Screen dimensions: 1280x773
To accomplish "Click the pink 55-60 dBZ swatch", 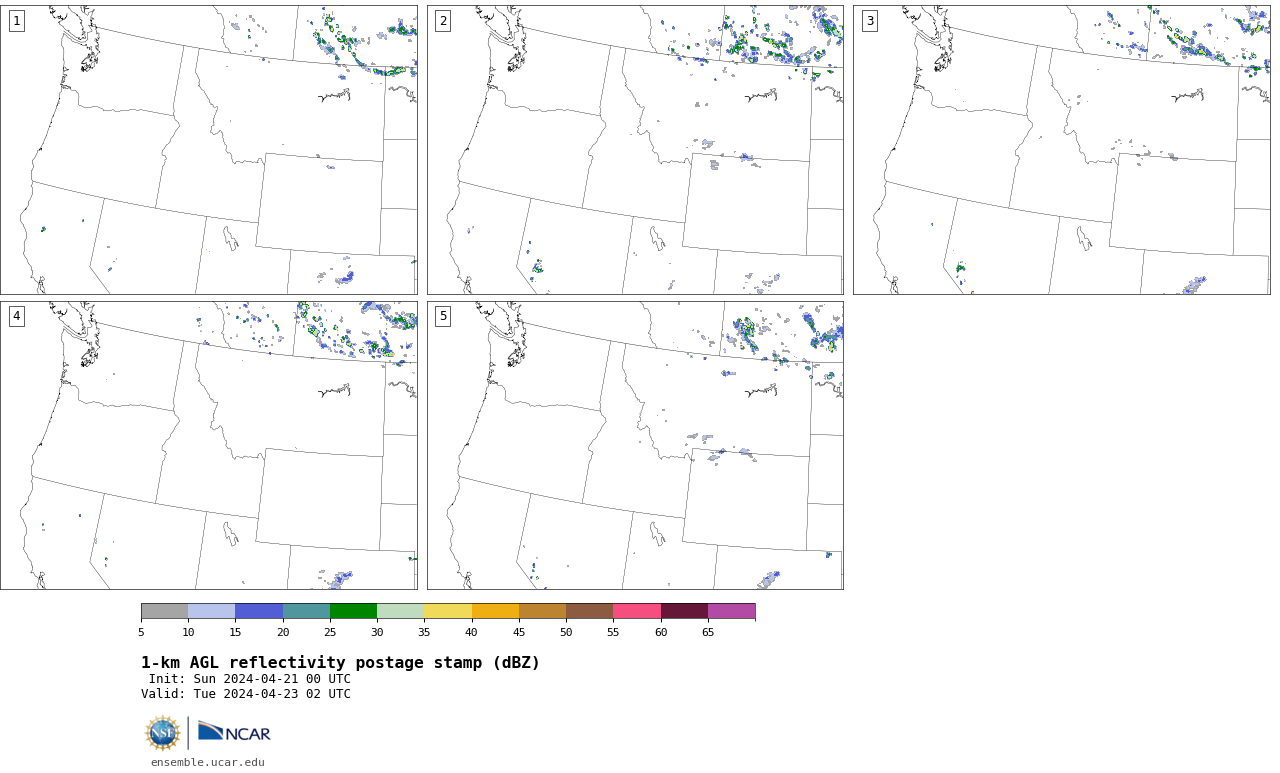I will click(637, 611).
